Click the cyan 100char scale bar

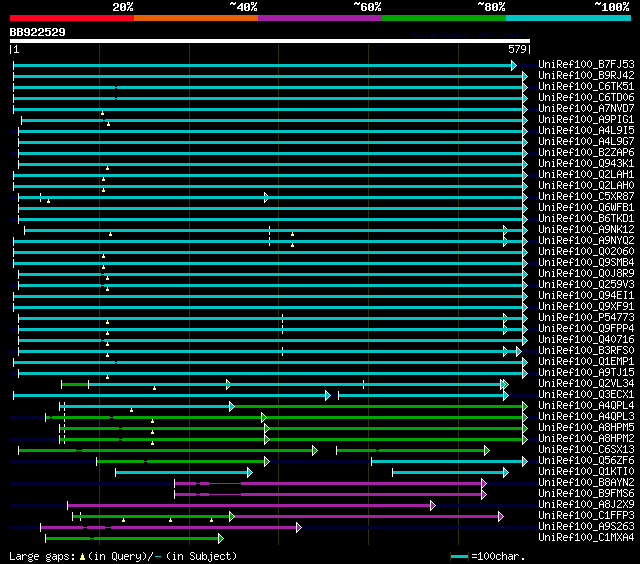point(459,555)
